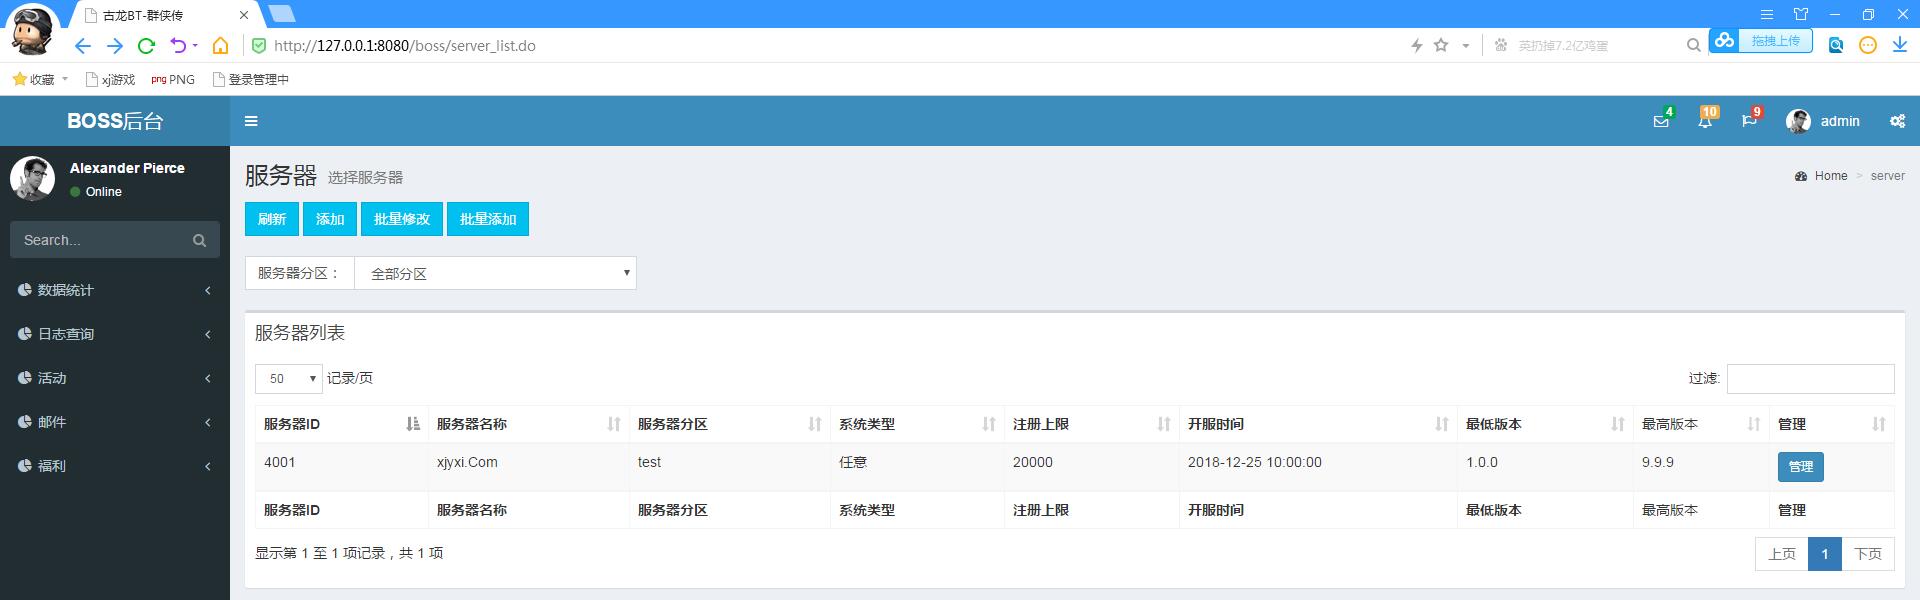Click the sidebar search magnifier icon
1920x600 pixels.
199,240
